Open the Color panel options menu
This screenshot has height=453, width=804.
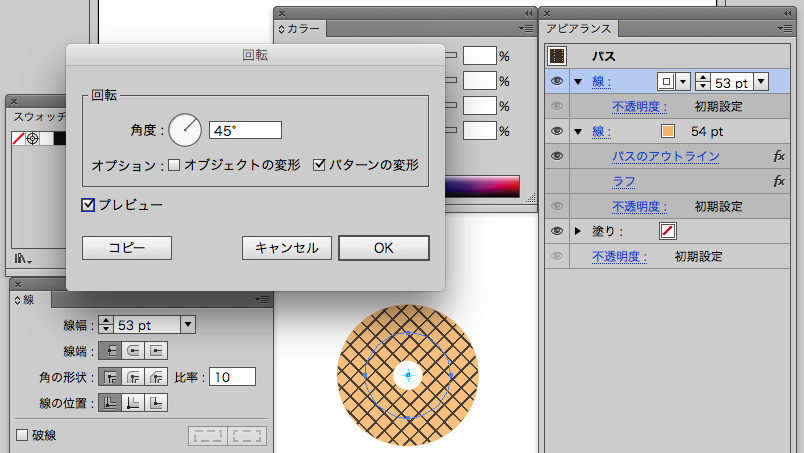pos(526,29)
